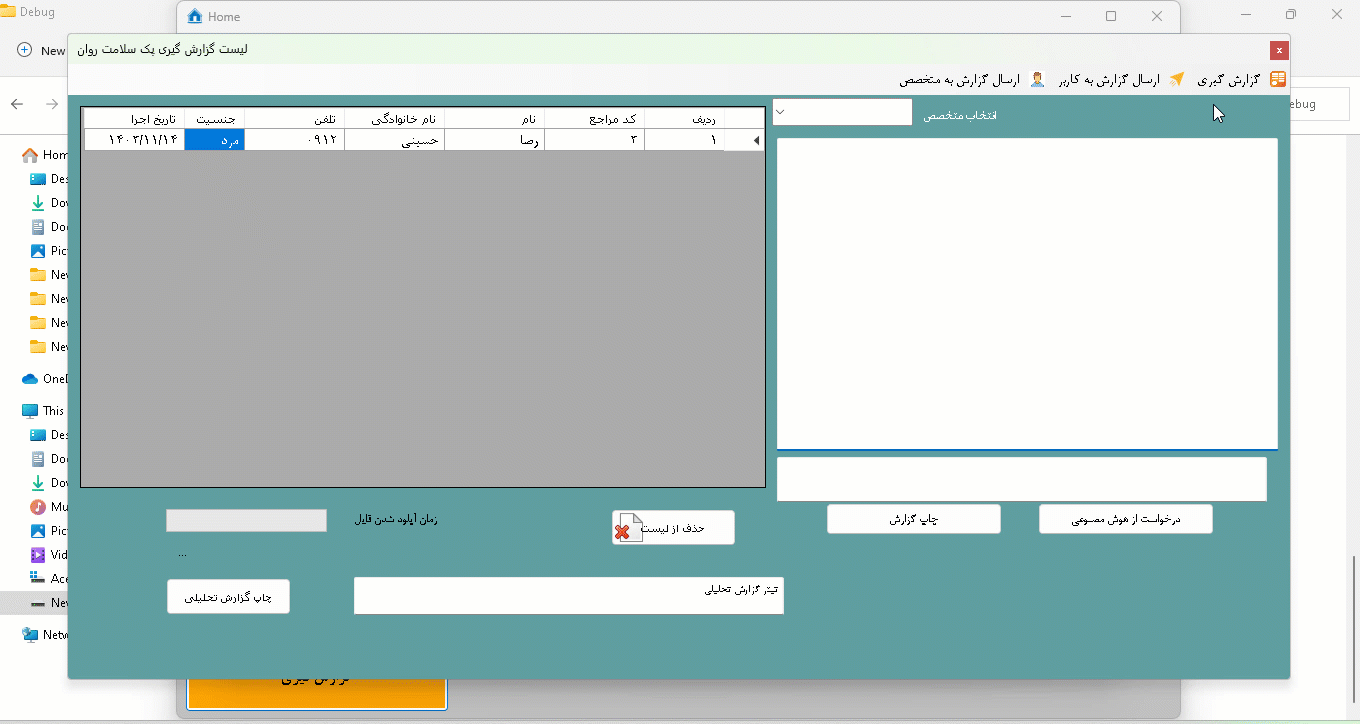Click the paper plane ارسال گزارش به کاربر icon
1360x724 pixels.
(x=1177, y=79)
